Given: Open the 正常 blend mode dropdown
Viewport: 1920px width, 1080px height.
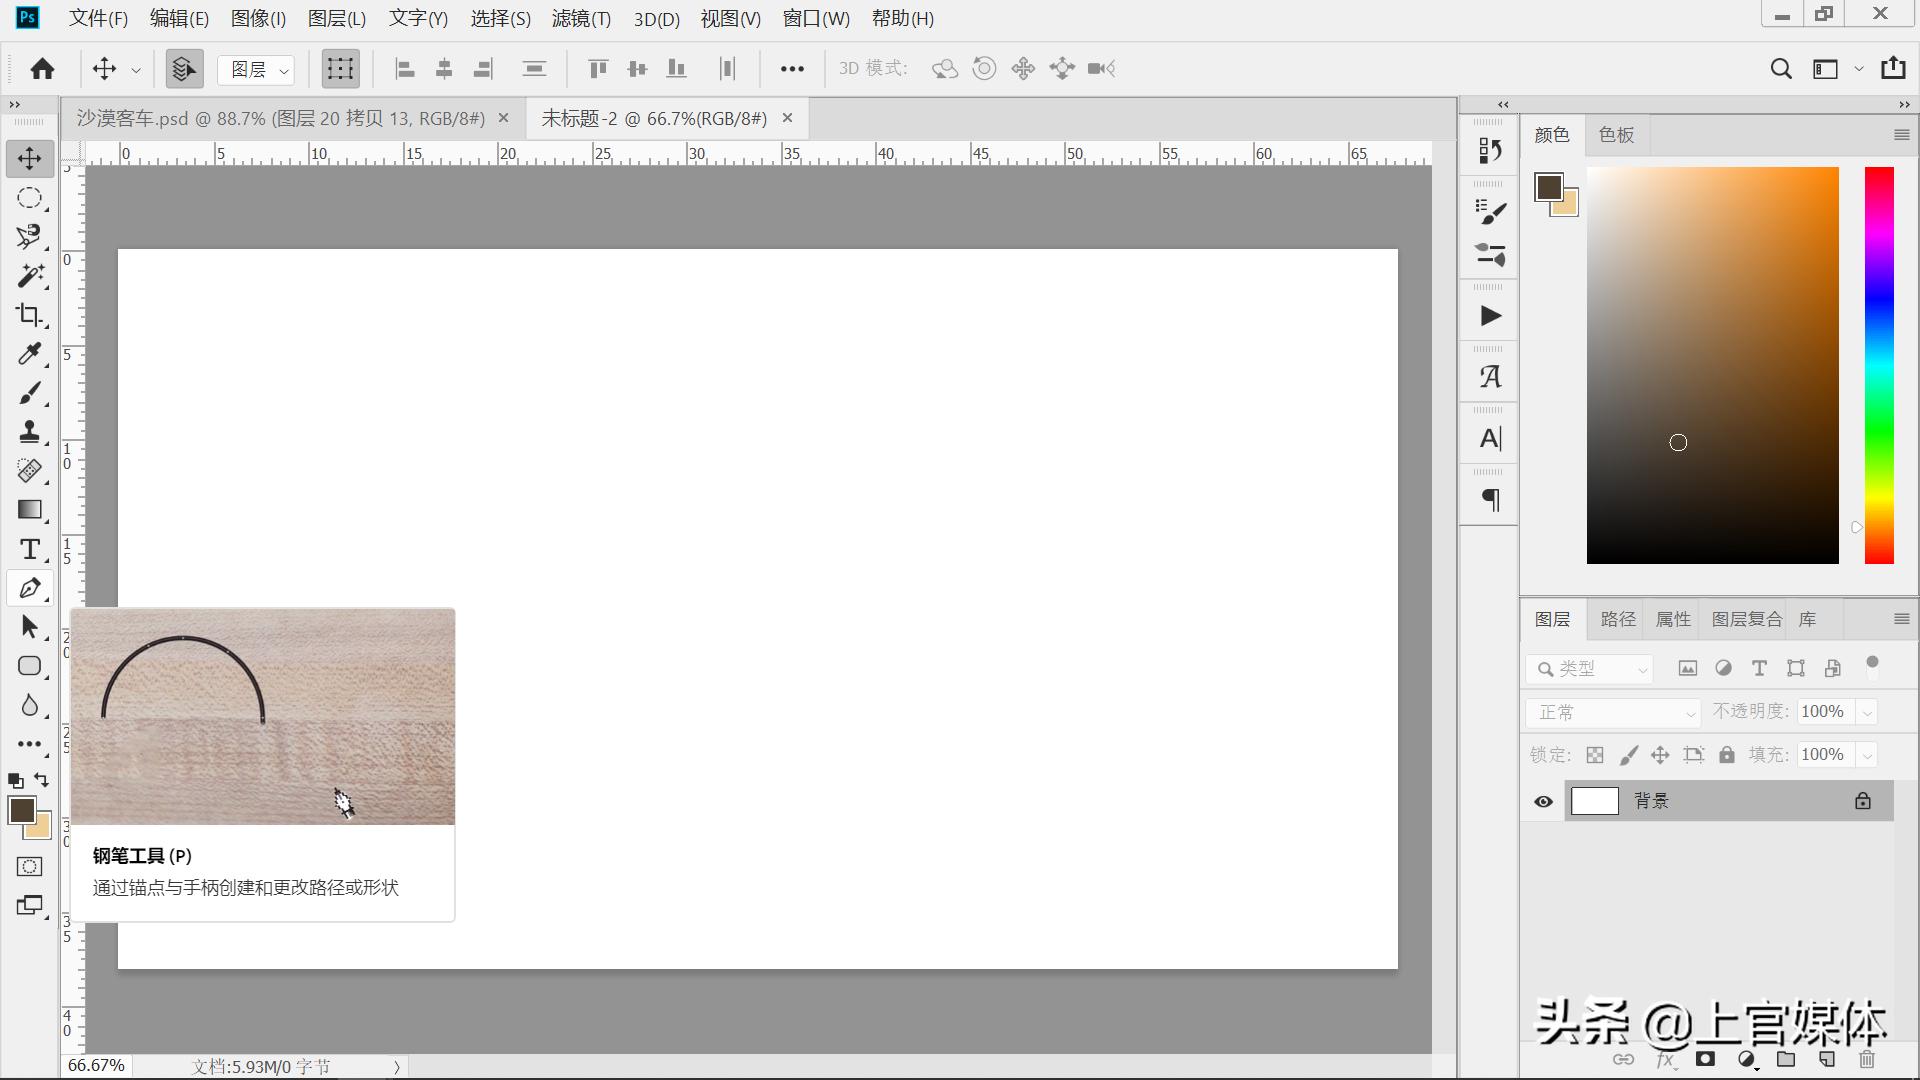Looking at the screenshot, I should coord(1611,712).
